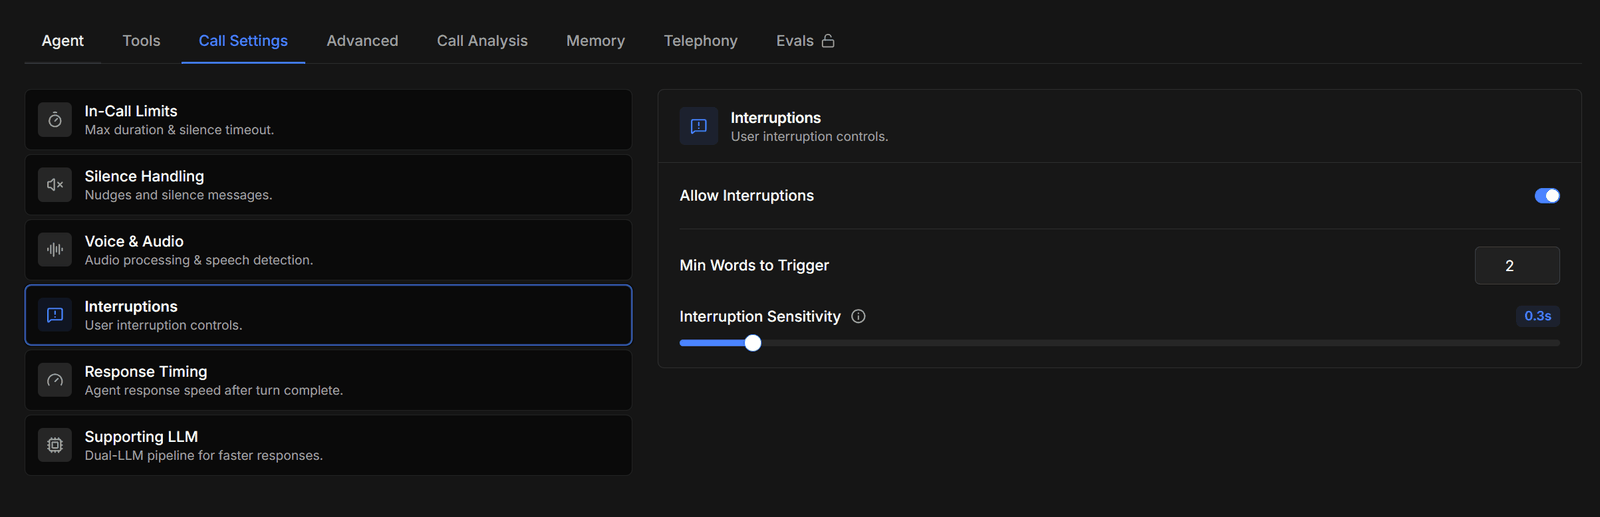Disable the Allow Interruptions toggle

click(1547, 196)
